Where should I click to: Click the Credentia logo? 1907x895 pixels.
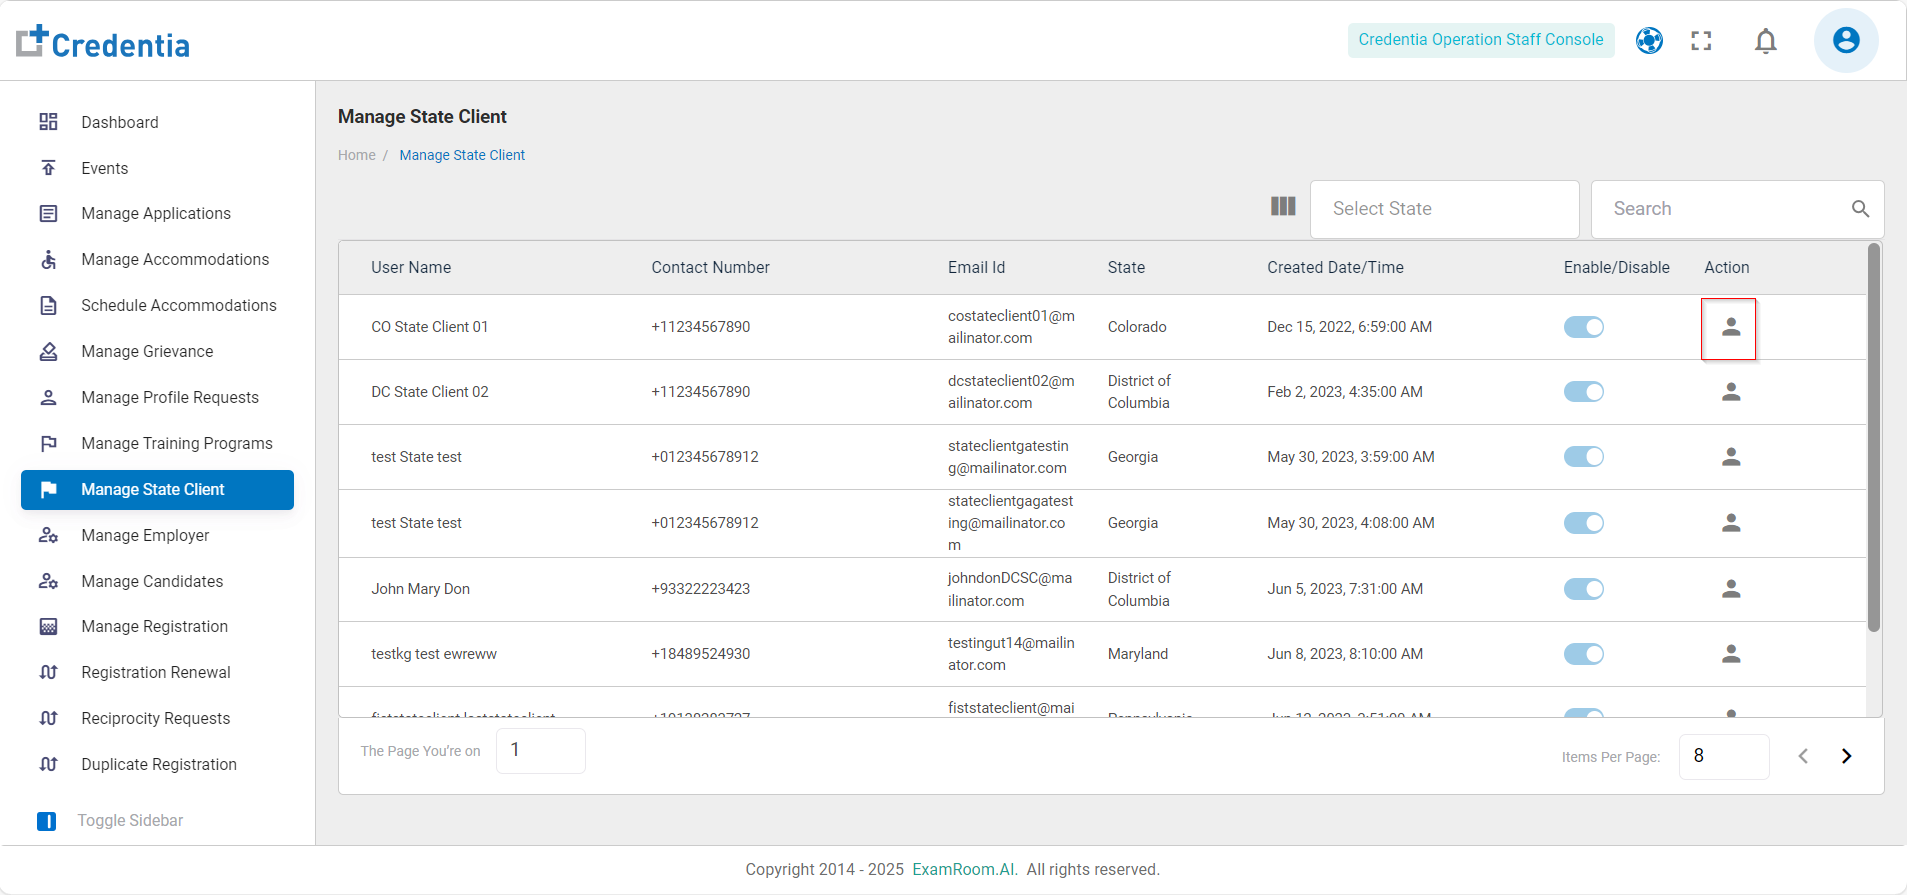[x=103, y=42]
